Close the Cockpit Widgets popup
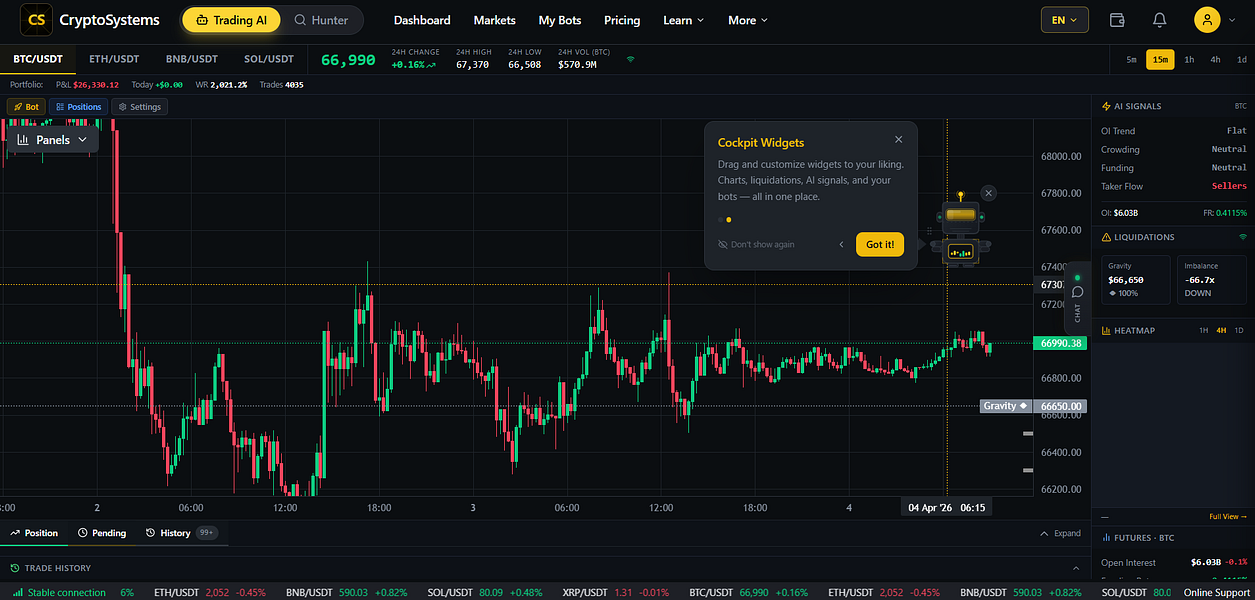This screenshot has width=1255, height=600. point(898,140)
